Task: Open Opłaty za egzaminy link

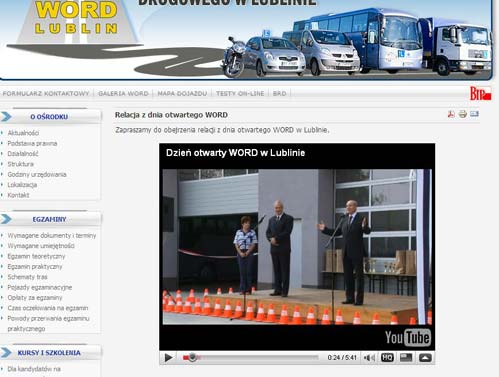Action: [35, 297]
